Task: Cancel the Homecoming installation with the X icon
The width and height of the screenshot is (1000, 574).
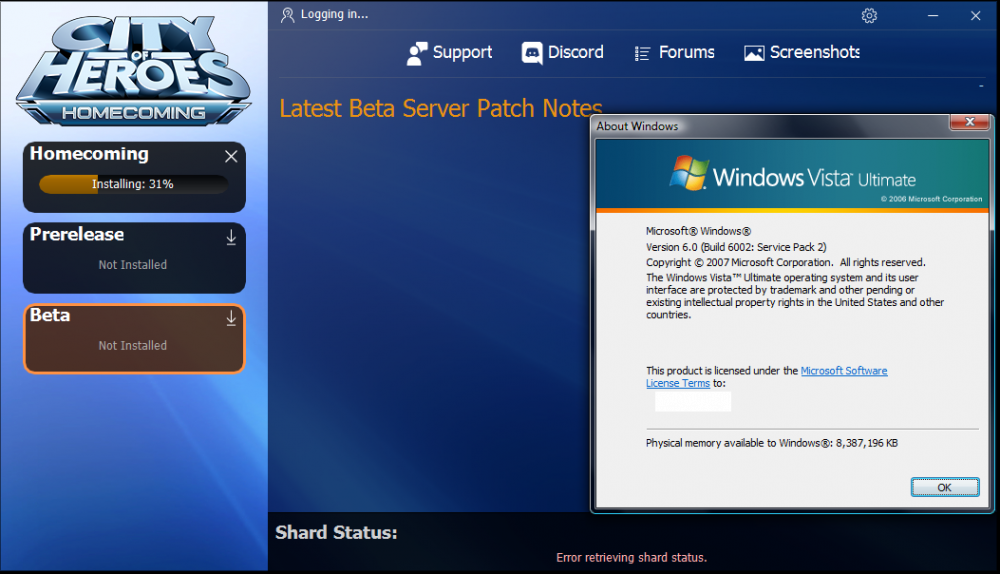Action: pyautogui.click(x=231, y=157)
